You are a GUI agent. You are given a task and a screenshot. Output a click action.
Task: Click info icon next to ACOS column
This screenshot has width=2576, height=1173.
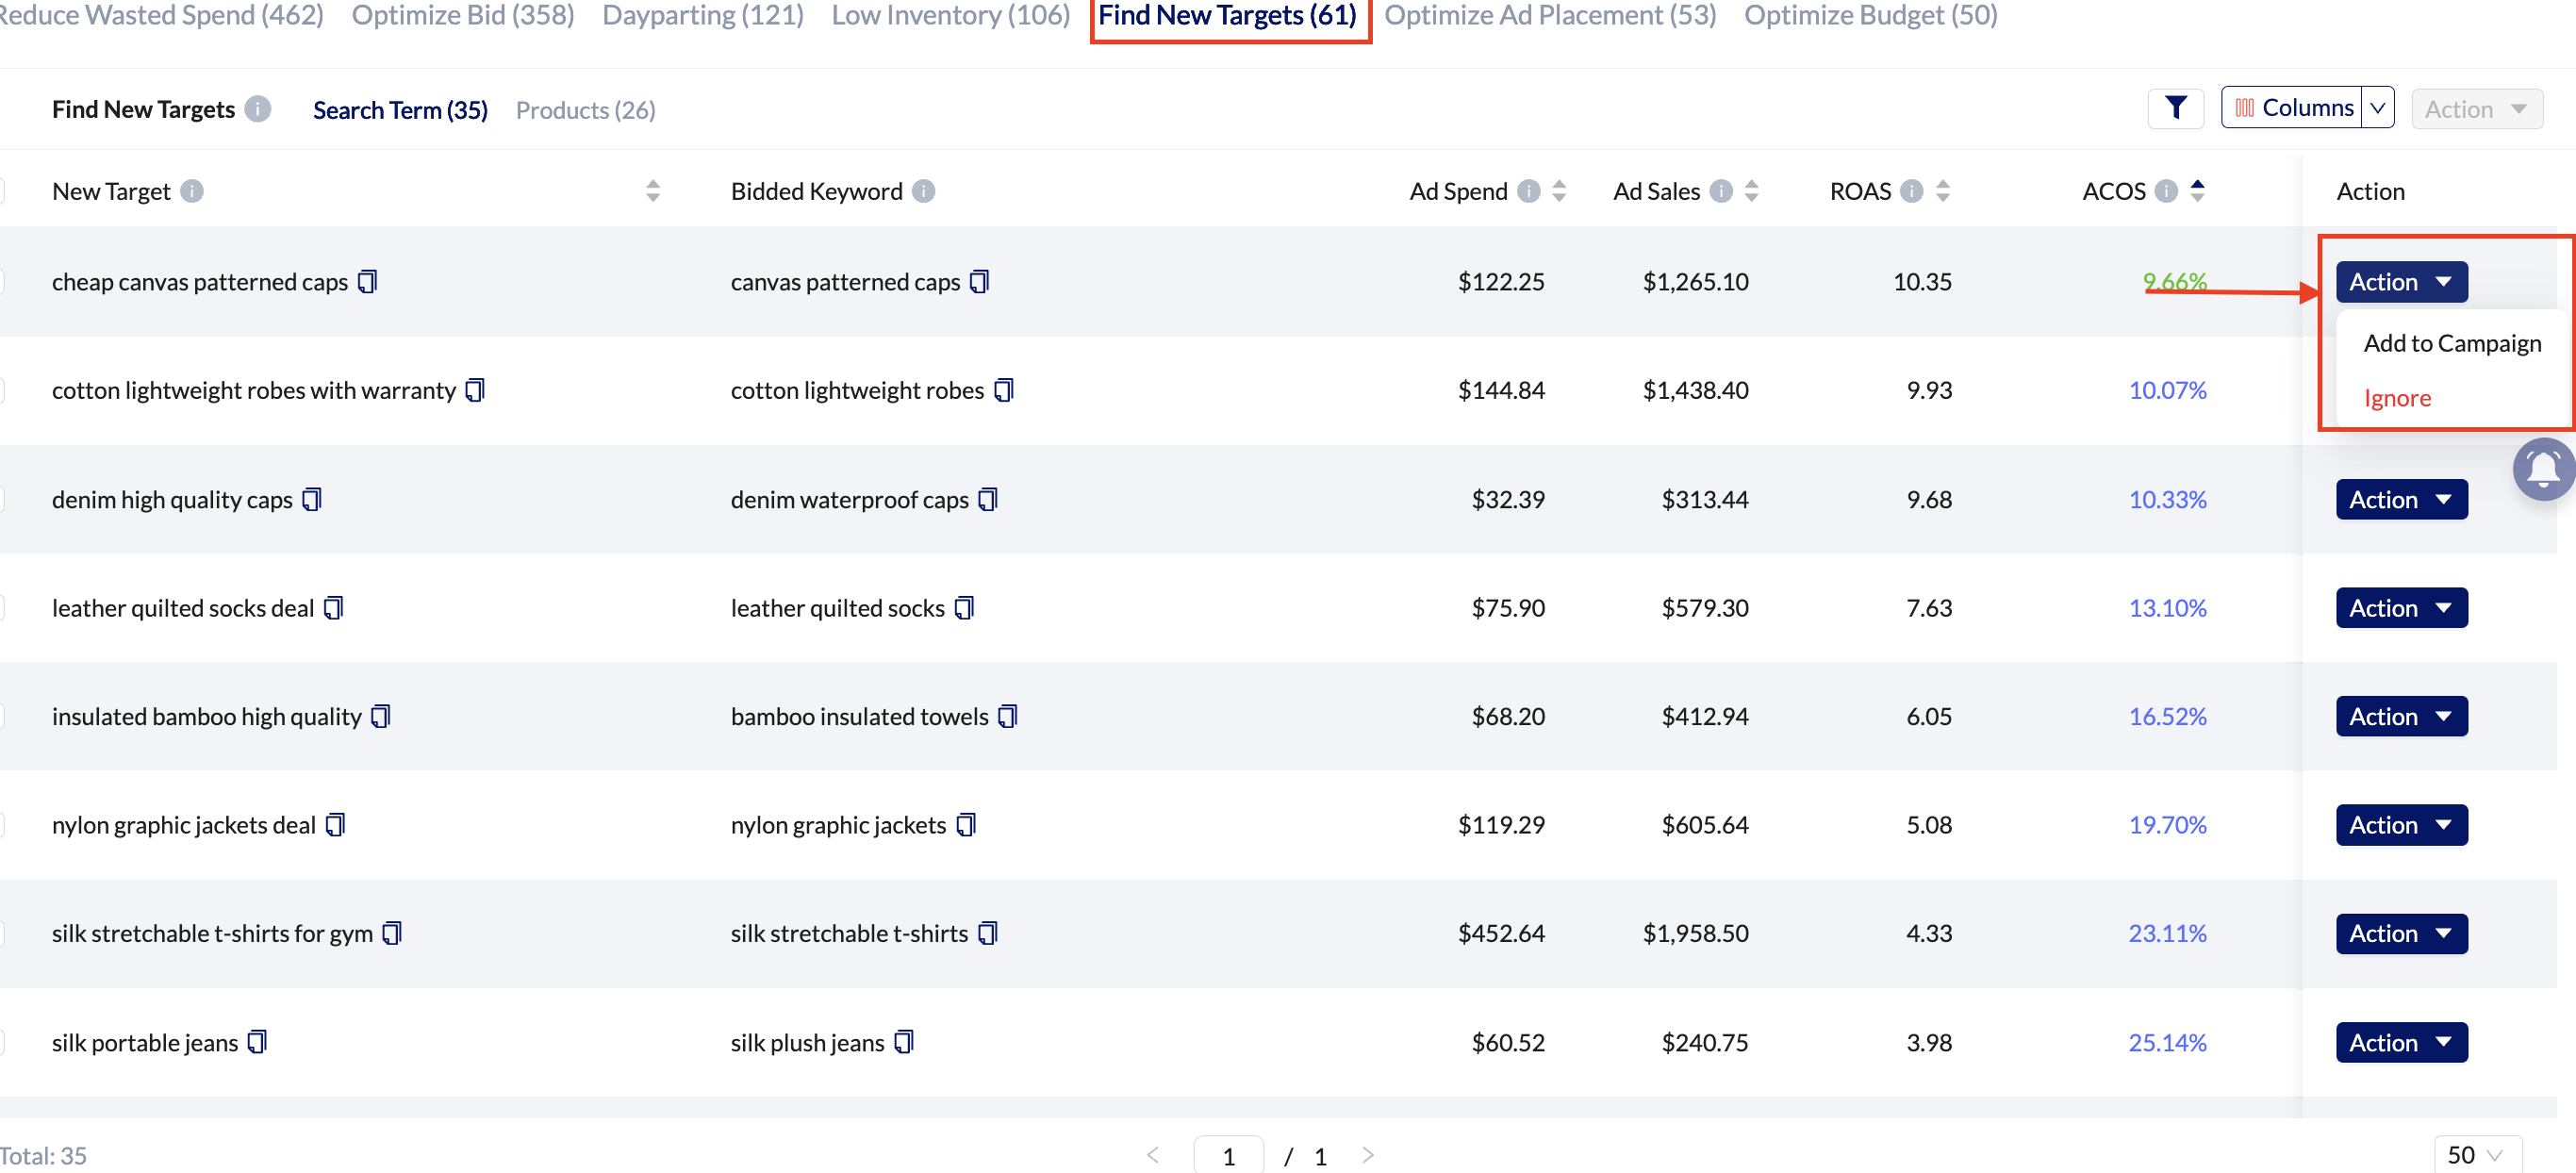pyautogui.click(x=2165, y=191)
